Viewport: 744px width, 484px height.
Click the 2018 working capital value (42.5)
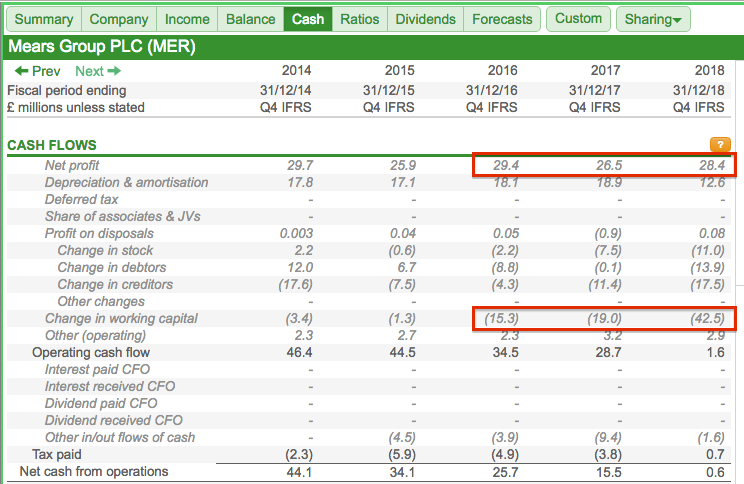(707, 319)
